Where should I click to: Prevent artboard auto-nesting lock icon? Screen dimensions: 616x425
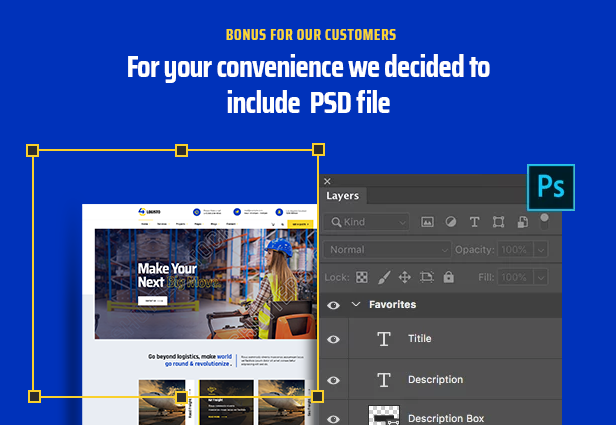(427, 277)
